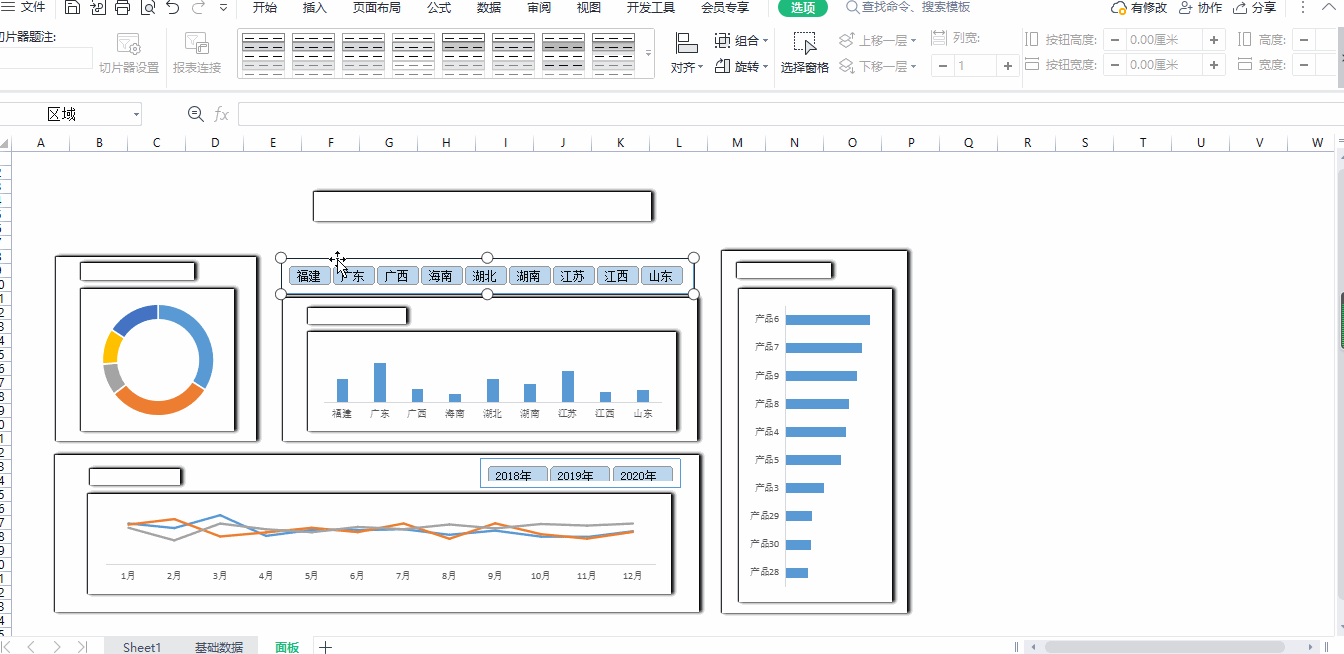Select the first slicer style thumbnail
This screenshot has width=1344, height=654.
point(262,54)
